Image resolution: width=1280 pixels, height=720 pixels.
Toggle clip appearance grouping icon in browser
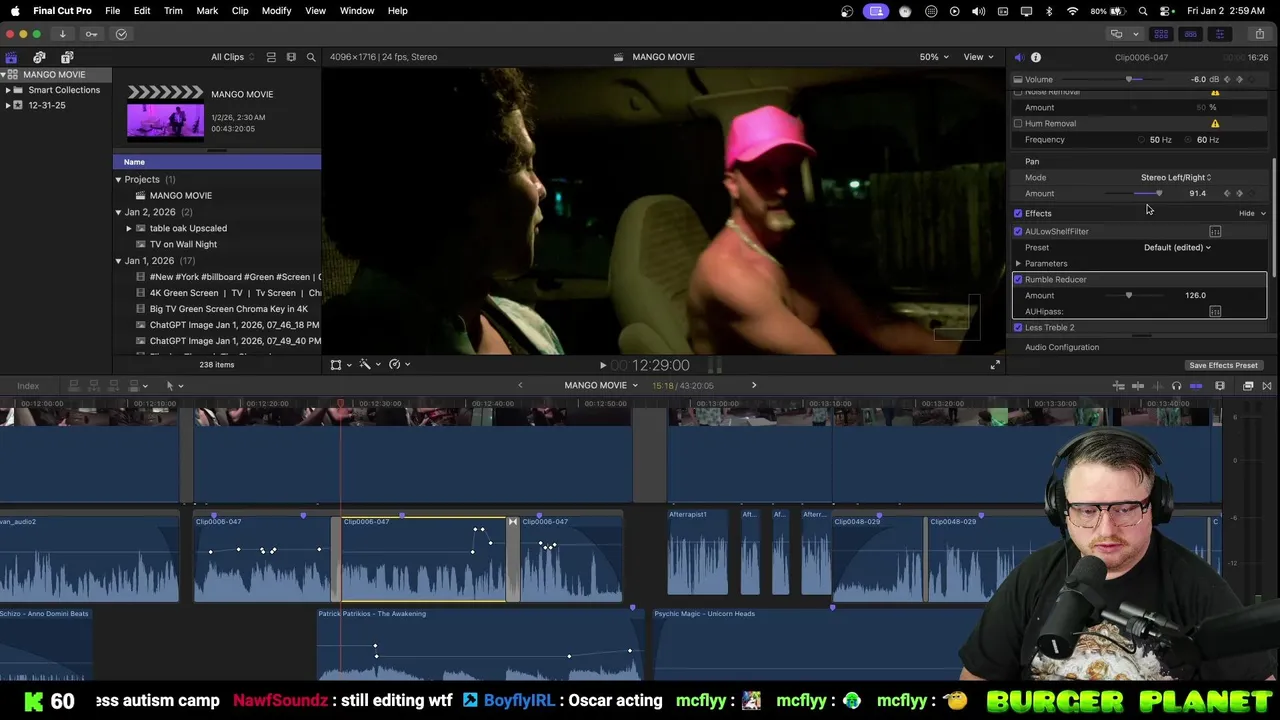point(270,57)
